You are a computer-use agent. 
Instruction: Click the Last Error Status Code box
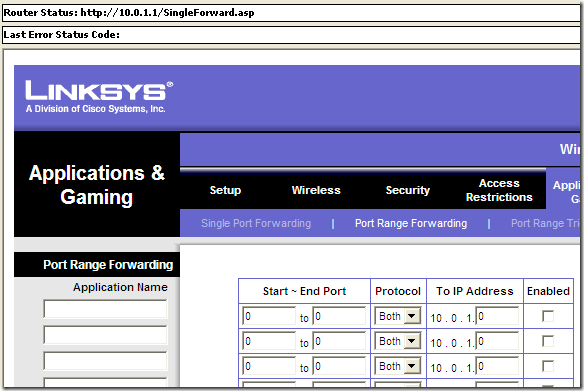point(291,35)
